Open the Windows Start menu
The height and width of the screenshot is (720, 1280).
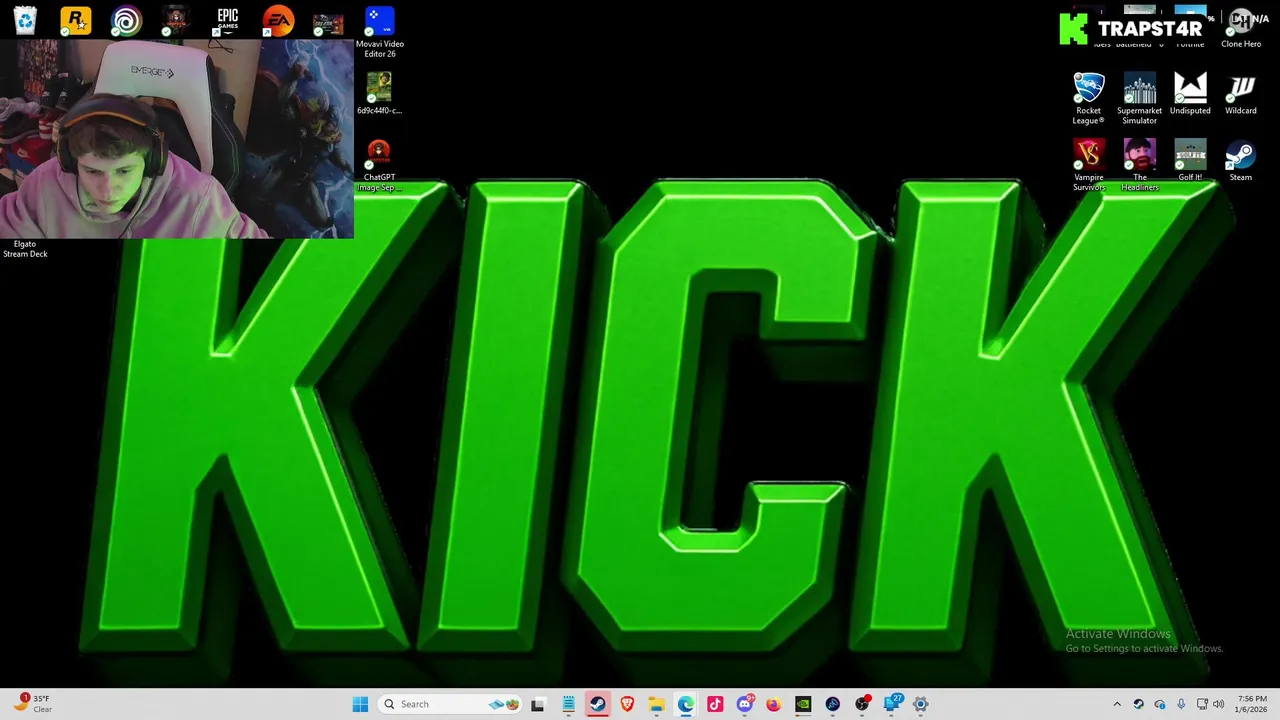pos(360,704)
